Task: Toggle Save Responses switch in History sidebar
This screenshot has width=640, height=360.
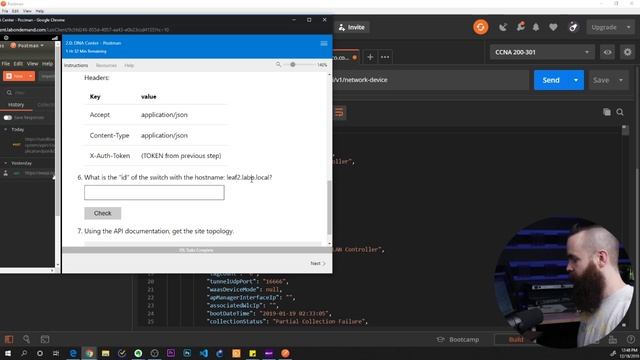Action: tap(8, 118)
